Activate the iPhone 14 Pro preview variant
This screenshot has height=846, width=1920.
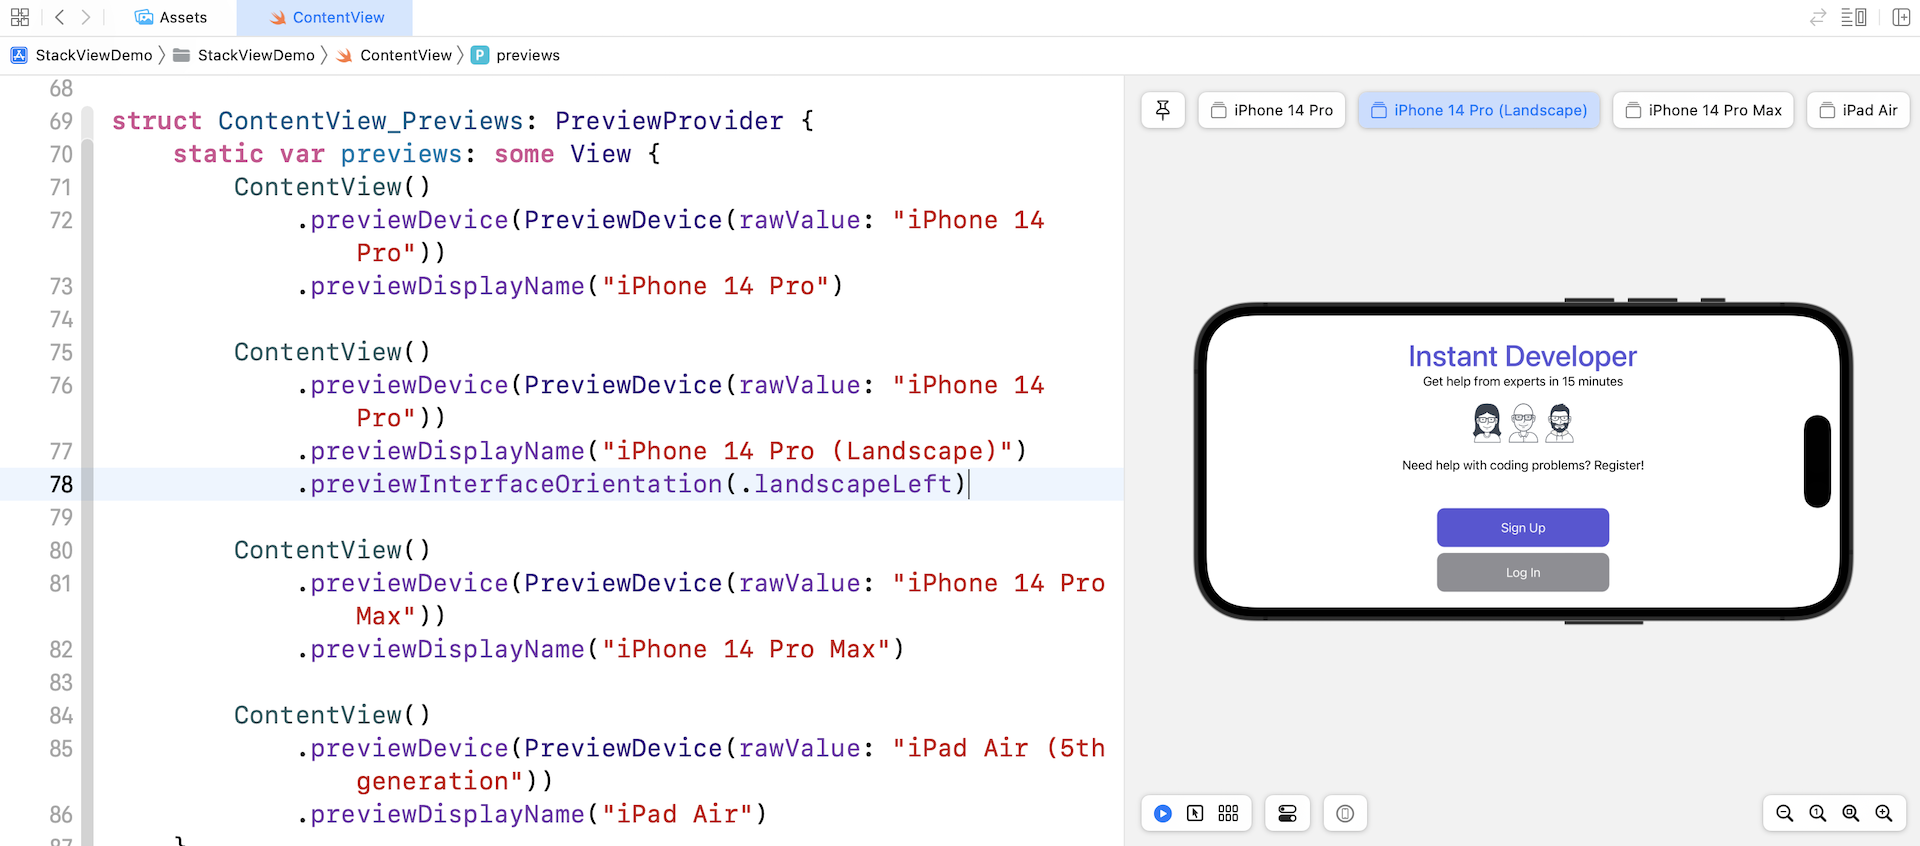point(1271,110)
